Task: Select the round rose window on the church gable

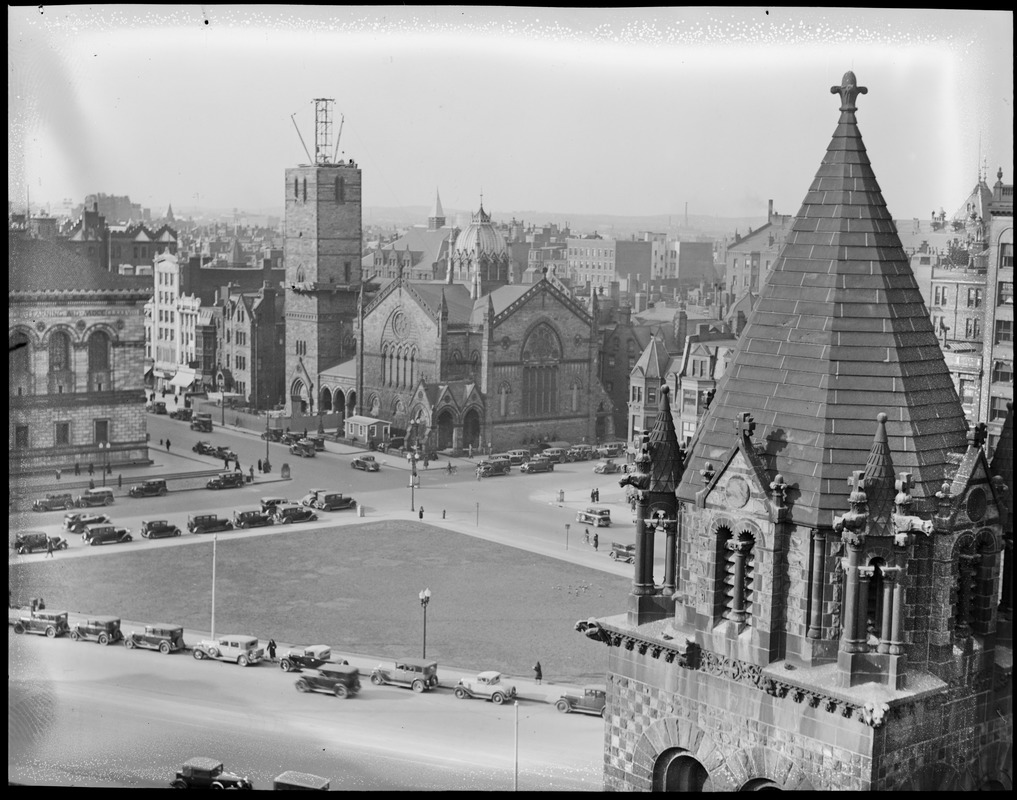Action: point(400,324)
